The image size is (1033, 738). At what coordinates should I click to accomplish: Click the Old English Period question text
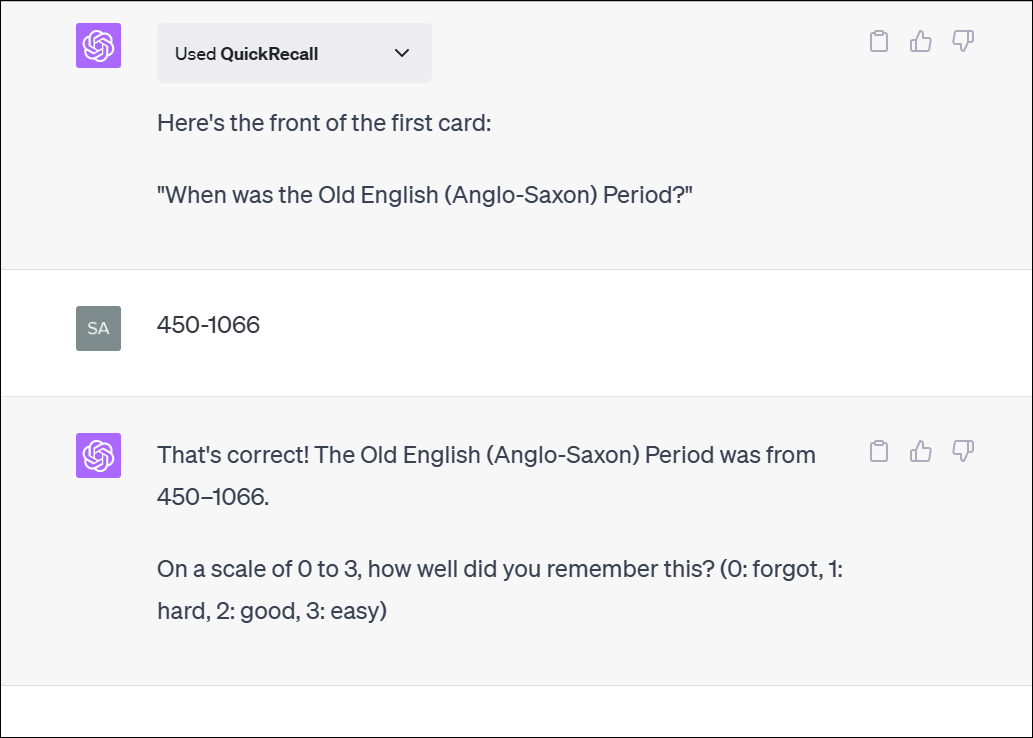point(425,195)
